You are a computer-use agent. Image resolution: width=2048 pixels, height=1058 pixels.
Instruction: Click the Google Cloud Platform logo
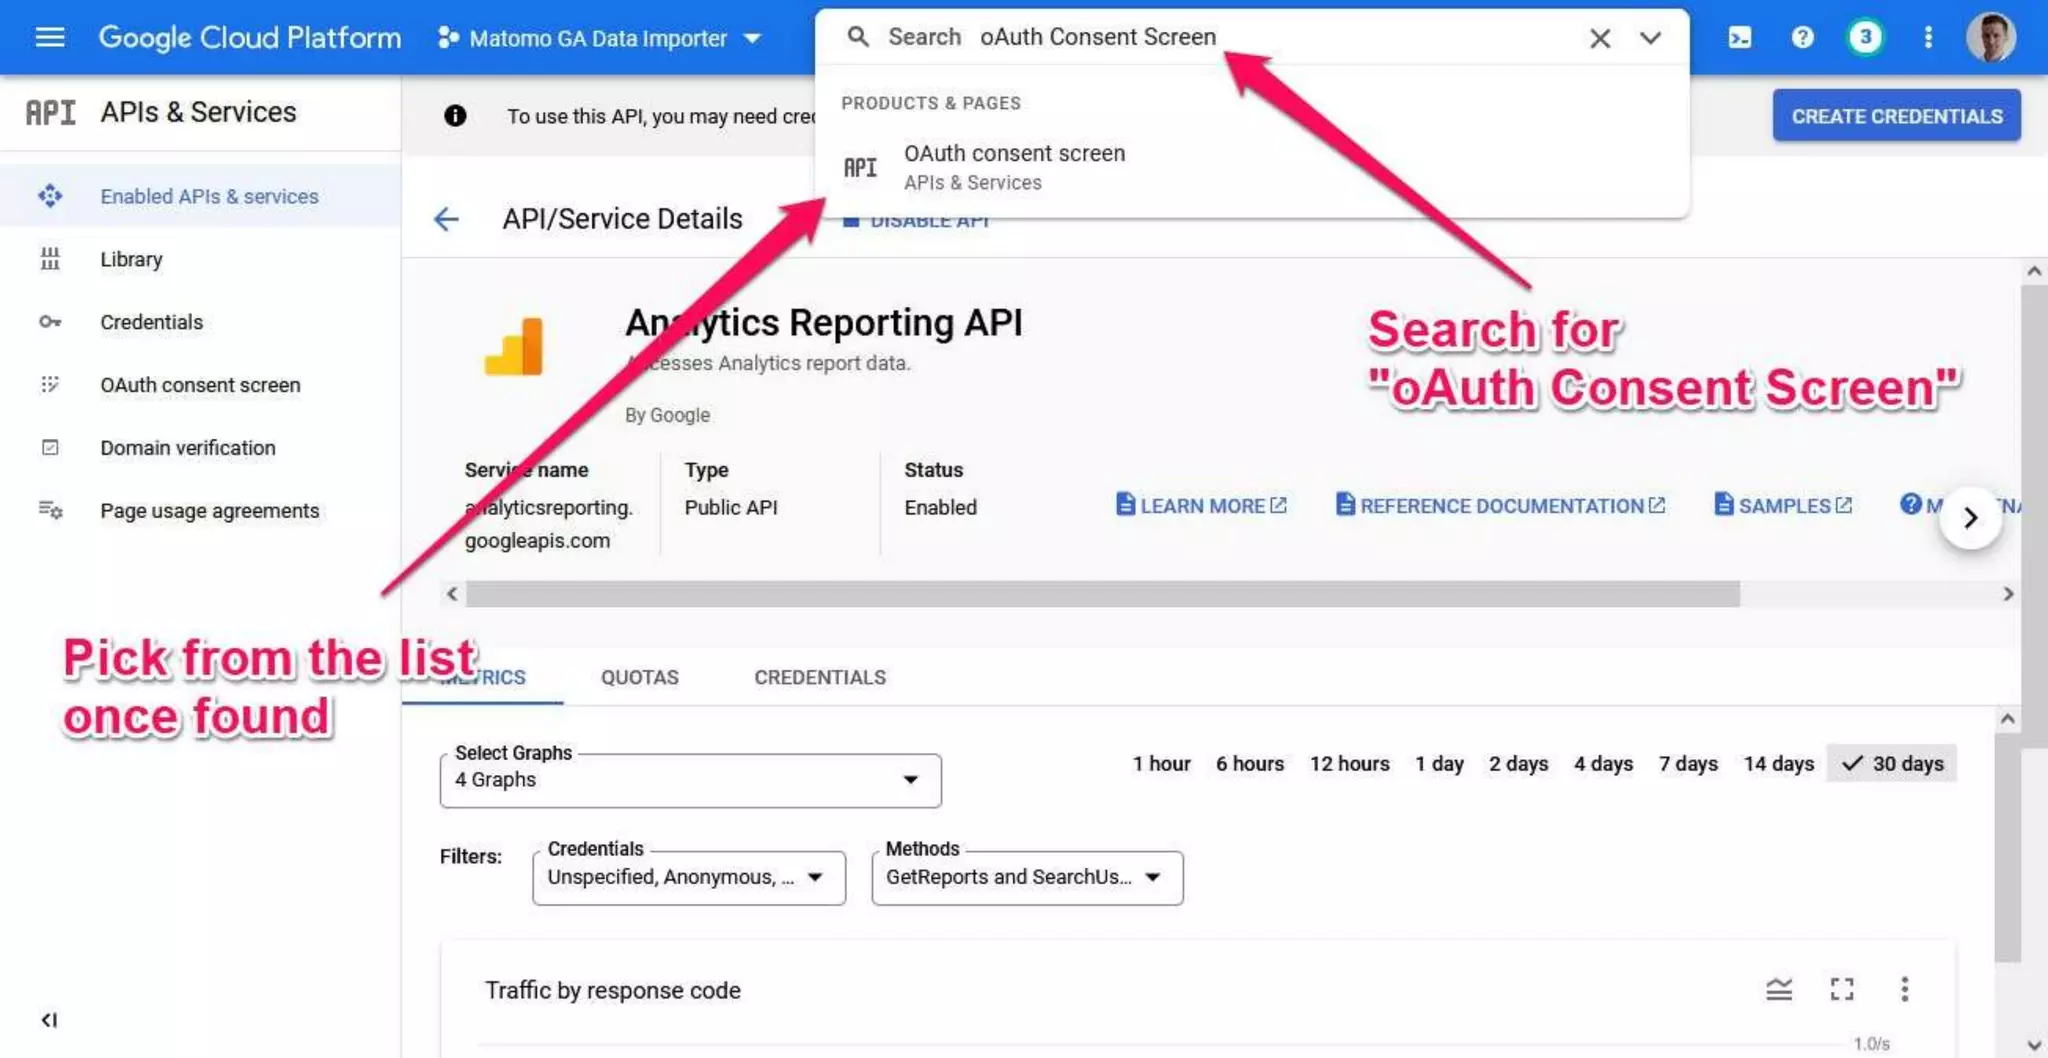[x=249, y=37]
